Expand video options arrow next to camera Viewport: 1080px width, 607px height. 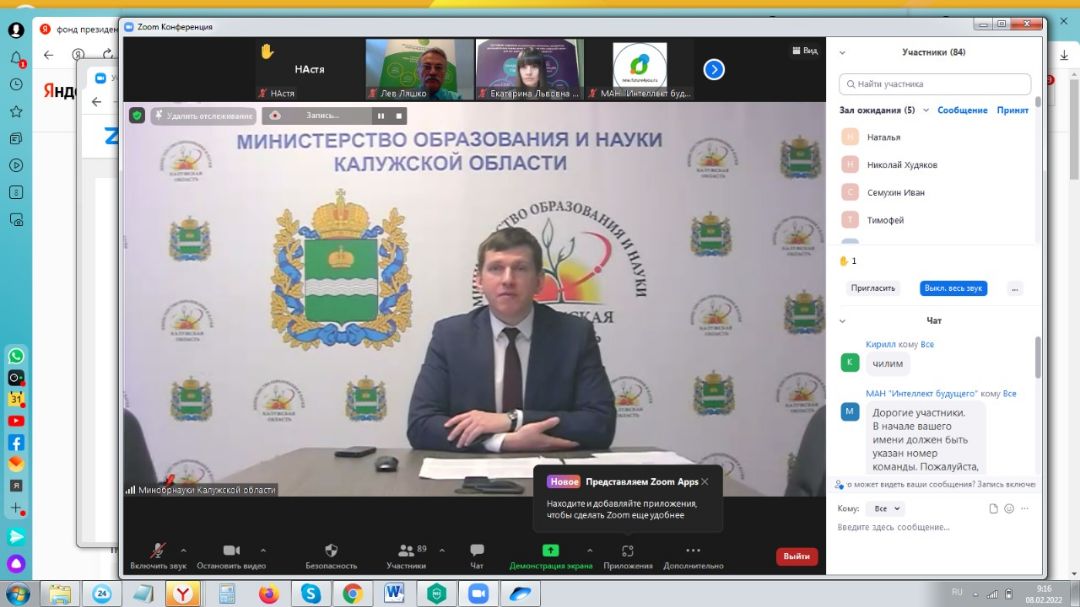(263, 550)
